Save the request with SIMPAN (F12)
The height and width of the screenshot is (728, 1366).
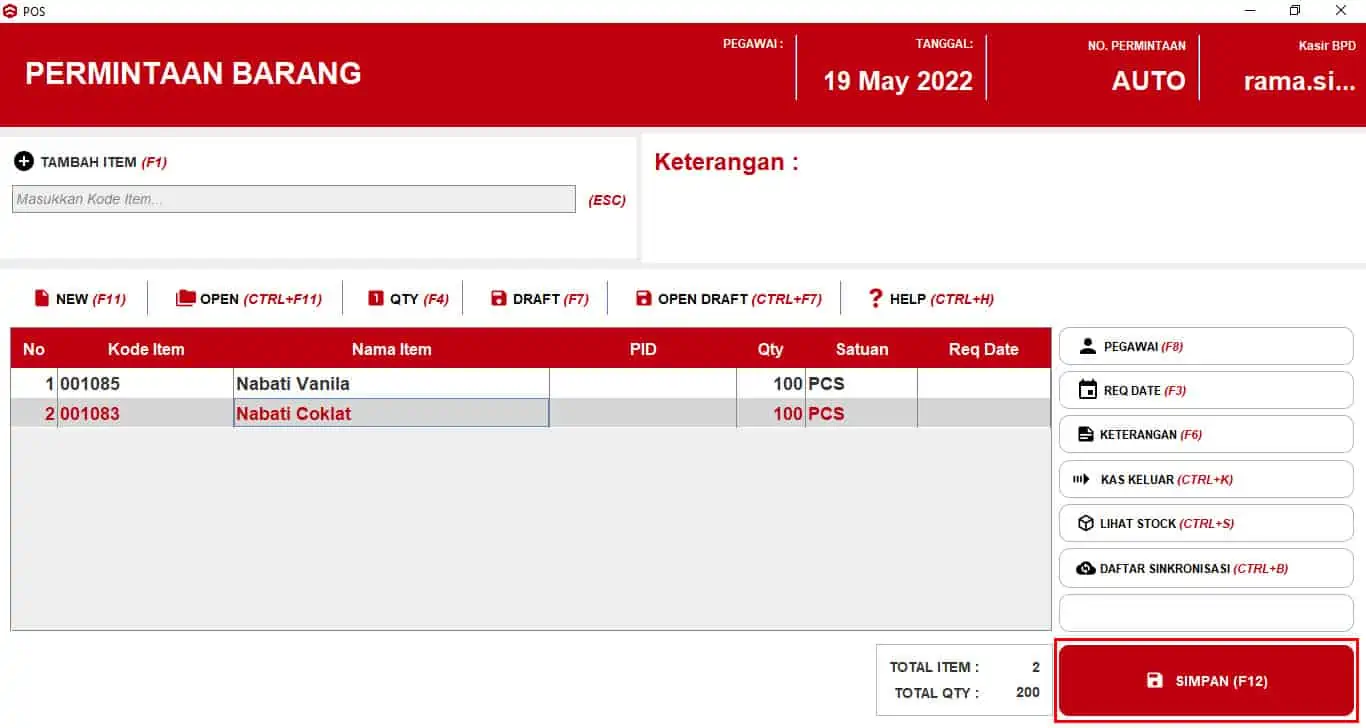(x=1206, y=680)
